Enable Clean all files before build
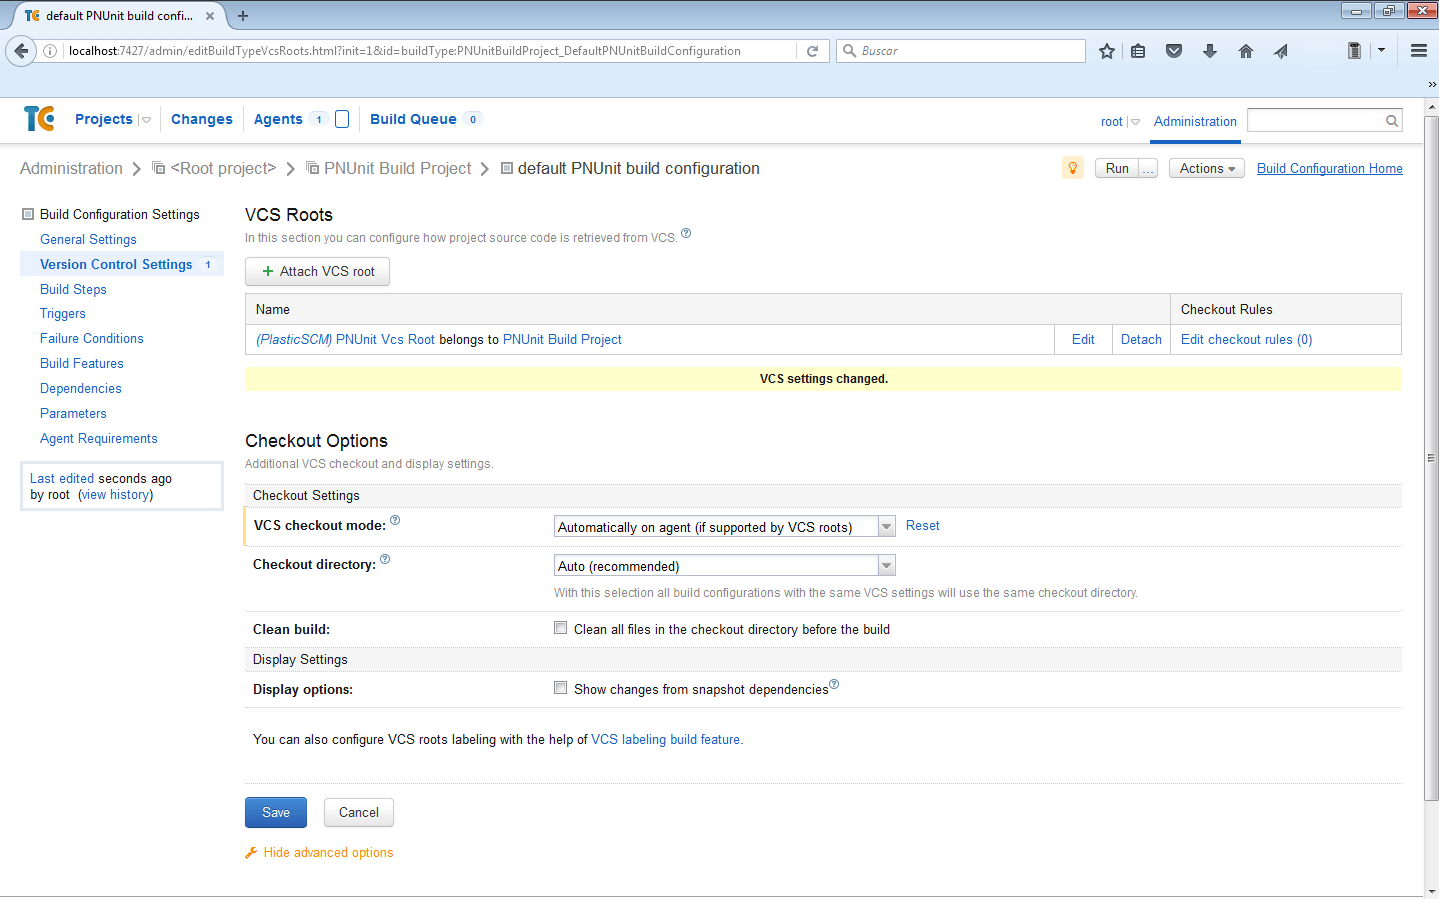Image resolution: width=1439 pixels, height=899 pixels. tap(561, 628)
